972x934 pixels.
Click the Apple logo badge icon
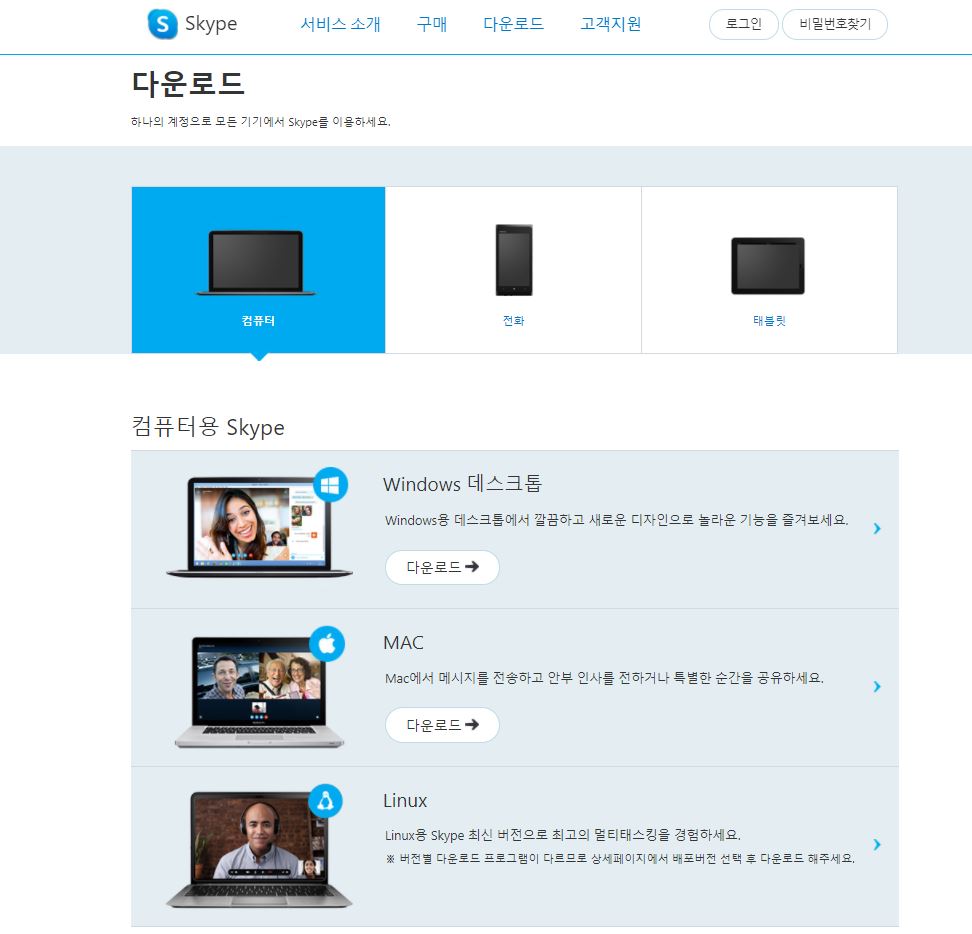click(x=327, y=644)
